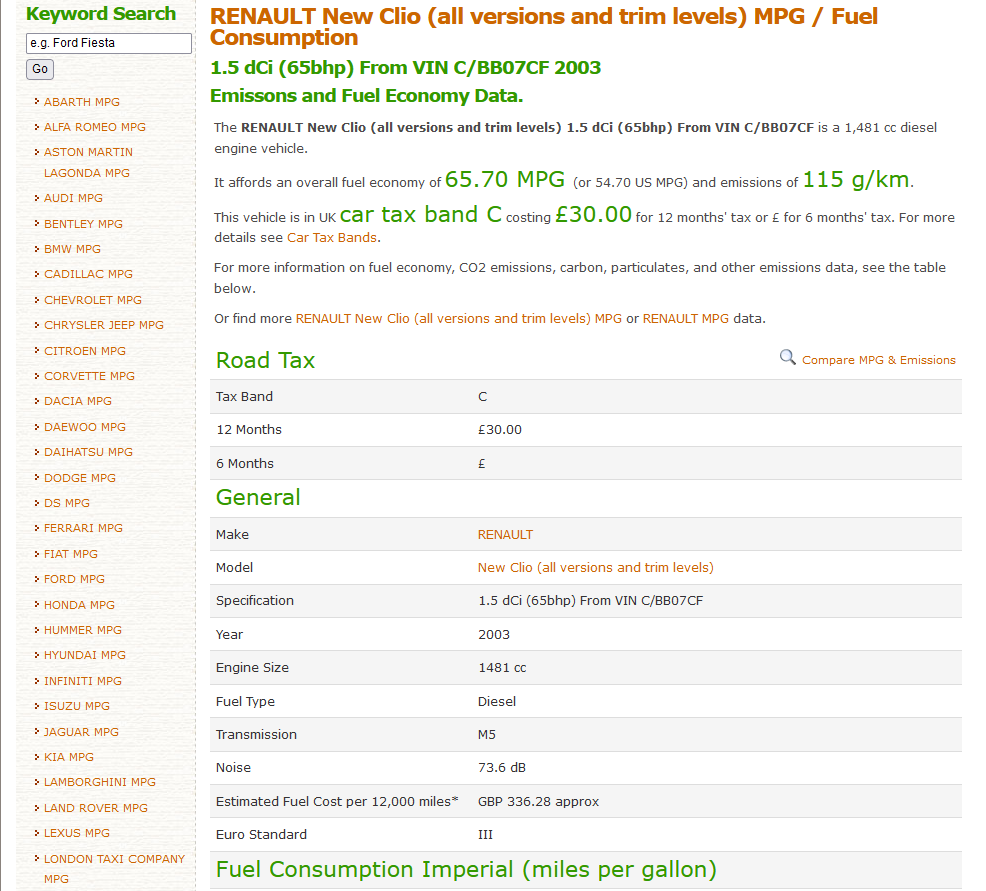Open the Car Tax Bands link
Image resolution: width=986 pixels, height=891 pixels.
[x=332, y=238]
